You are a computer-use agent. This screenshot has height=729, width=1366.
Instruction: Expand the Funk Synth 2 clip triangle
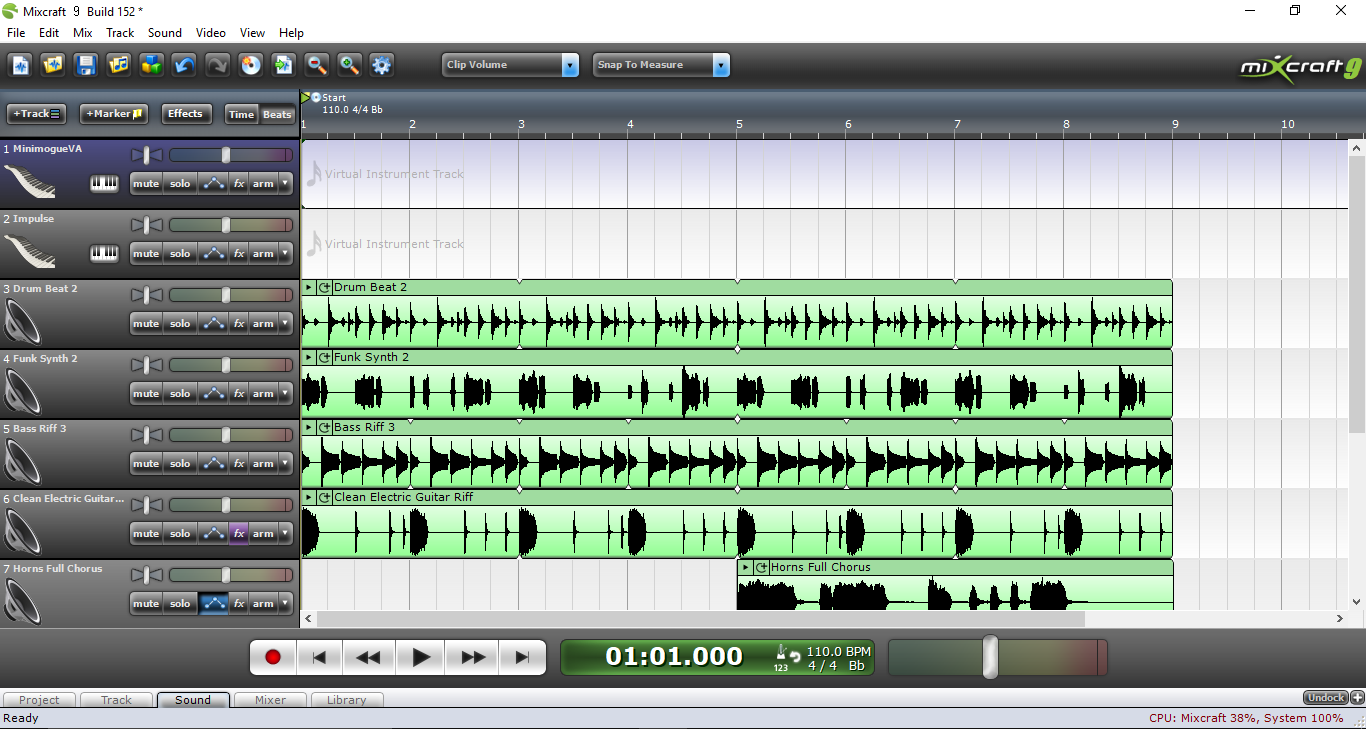[309, 357]
